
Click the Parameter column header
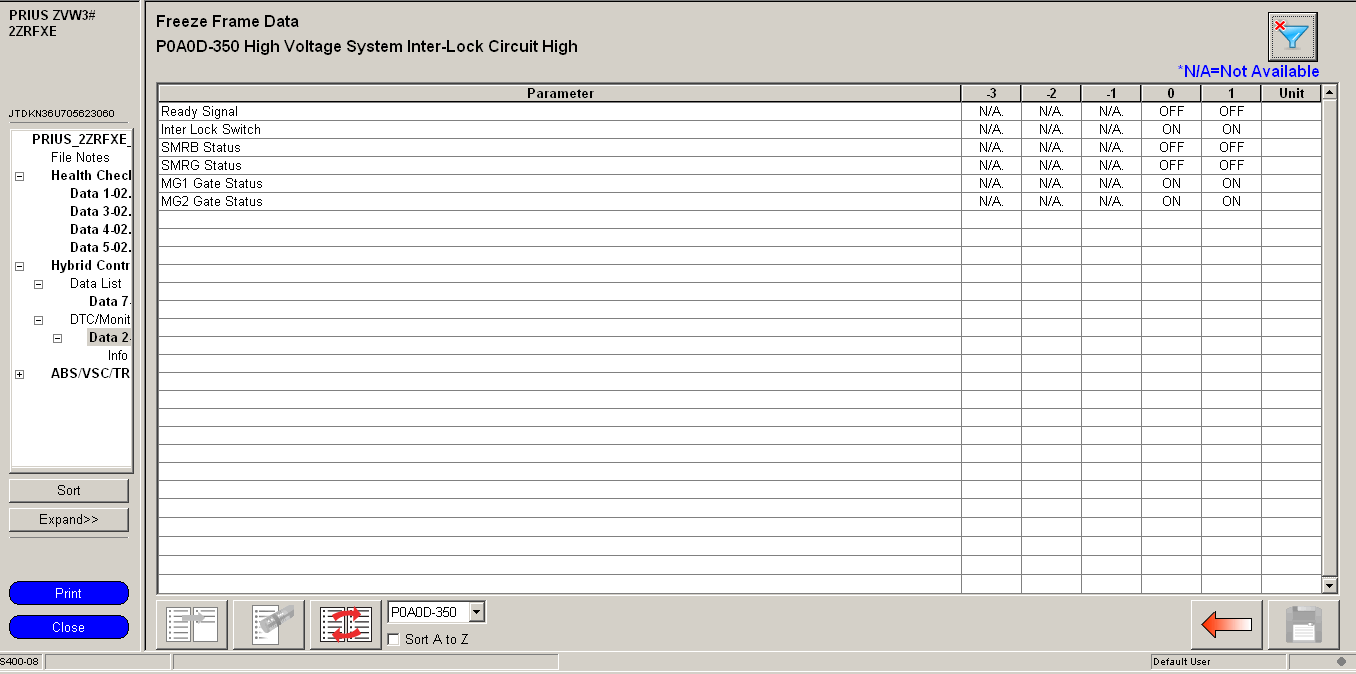click(560, 93)
